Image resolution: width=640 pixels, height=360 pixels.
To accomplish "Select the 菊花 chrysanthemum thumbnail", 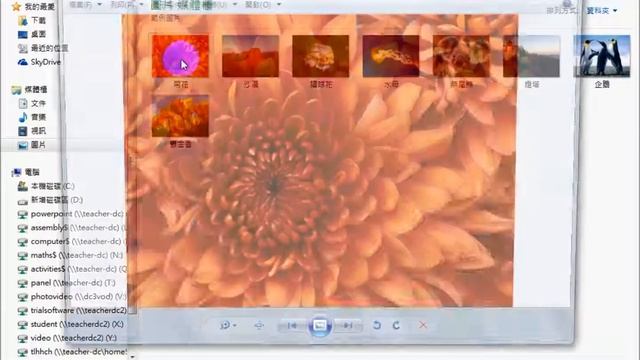I will pos(180,56).
